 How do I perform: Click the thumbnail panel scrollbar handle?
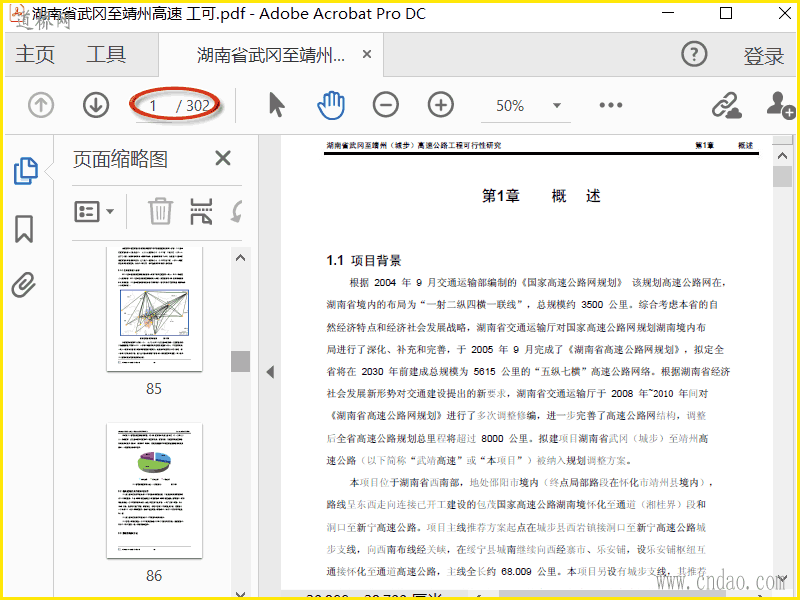coord(240,361)
